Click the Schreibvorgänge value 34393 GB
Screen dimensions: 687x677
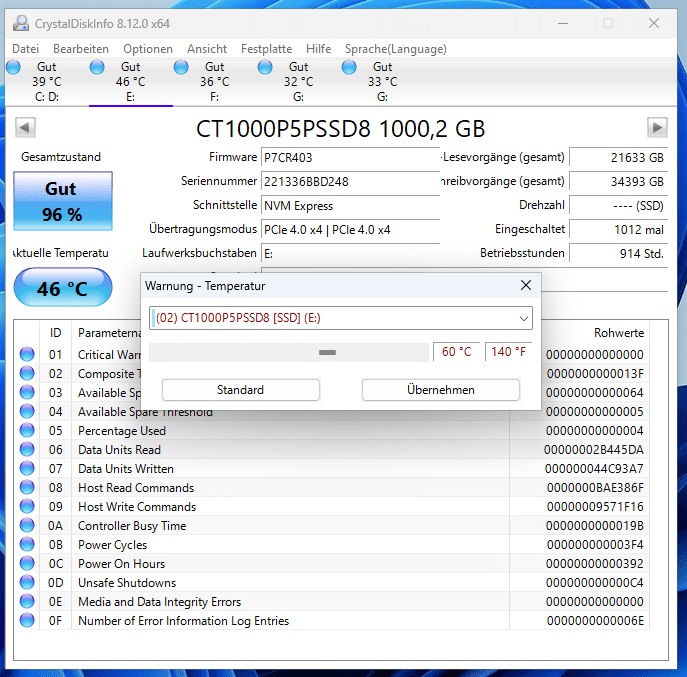618,181
